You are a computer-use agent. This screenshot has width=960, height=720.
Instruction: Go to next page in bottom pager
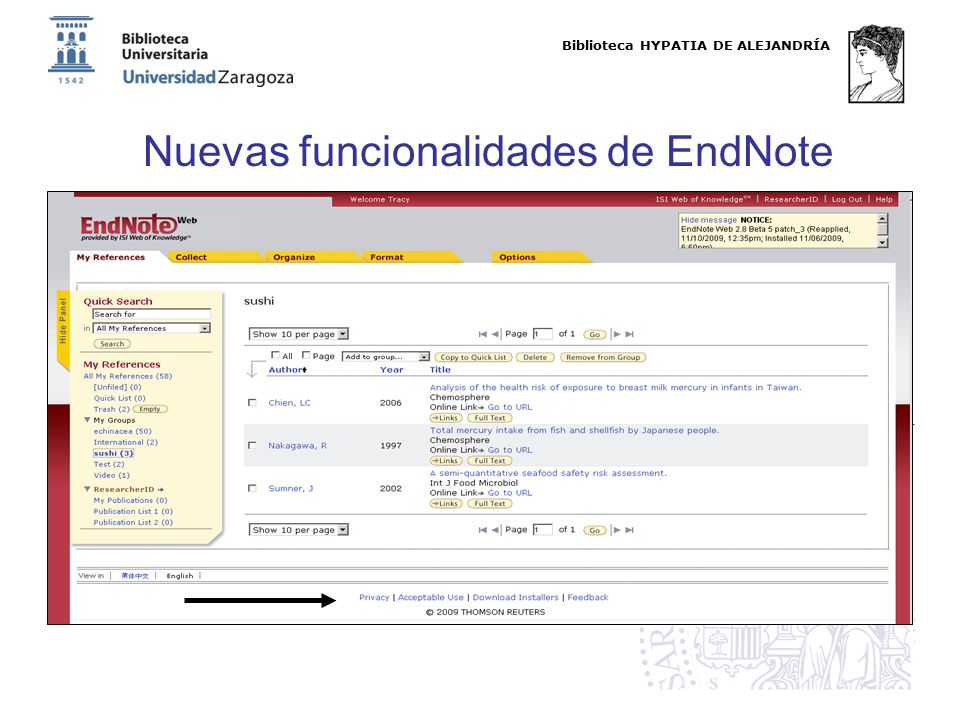[x=617, y=530]
